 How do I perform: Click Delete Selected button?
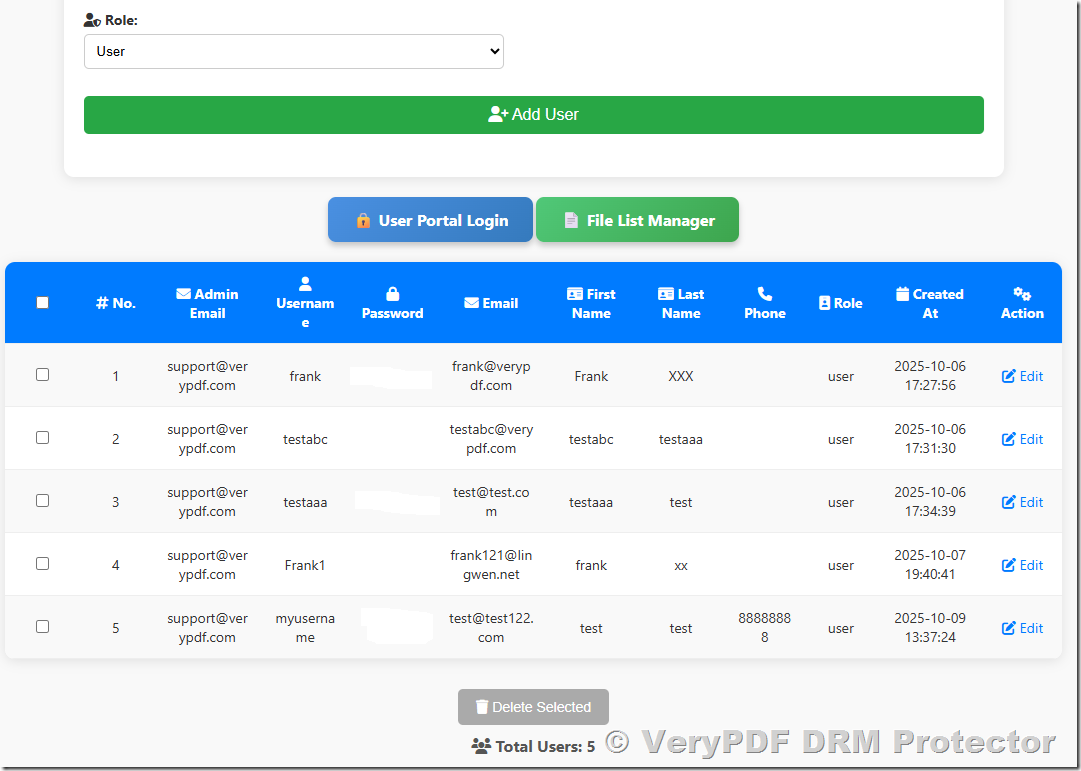533,706
